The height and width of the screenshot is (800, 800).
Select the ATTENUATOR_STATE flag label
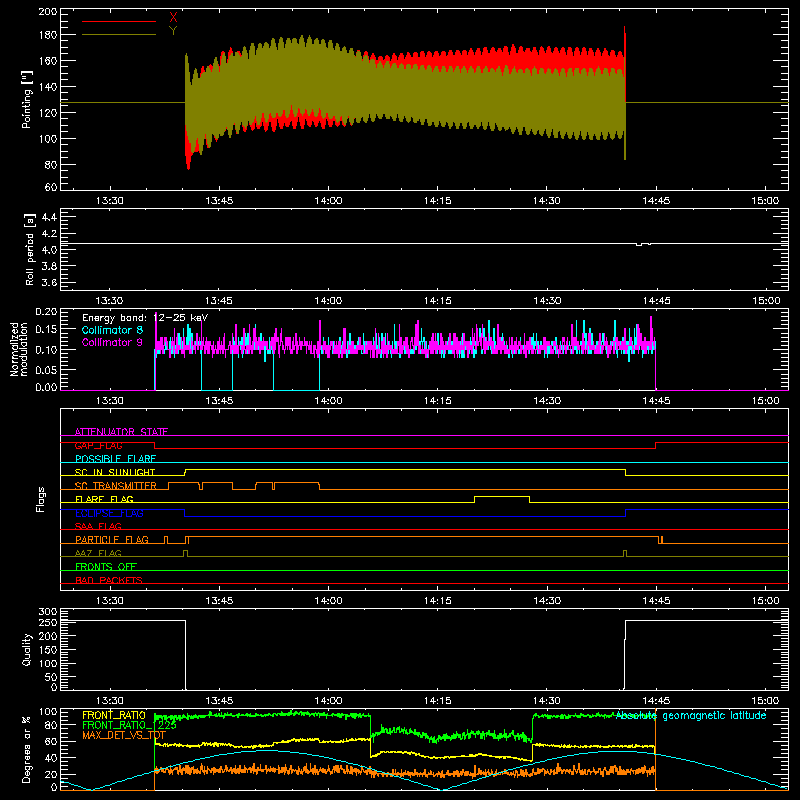(x=121, y=432)
